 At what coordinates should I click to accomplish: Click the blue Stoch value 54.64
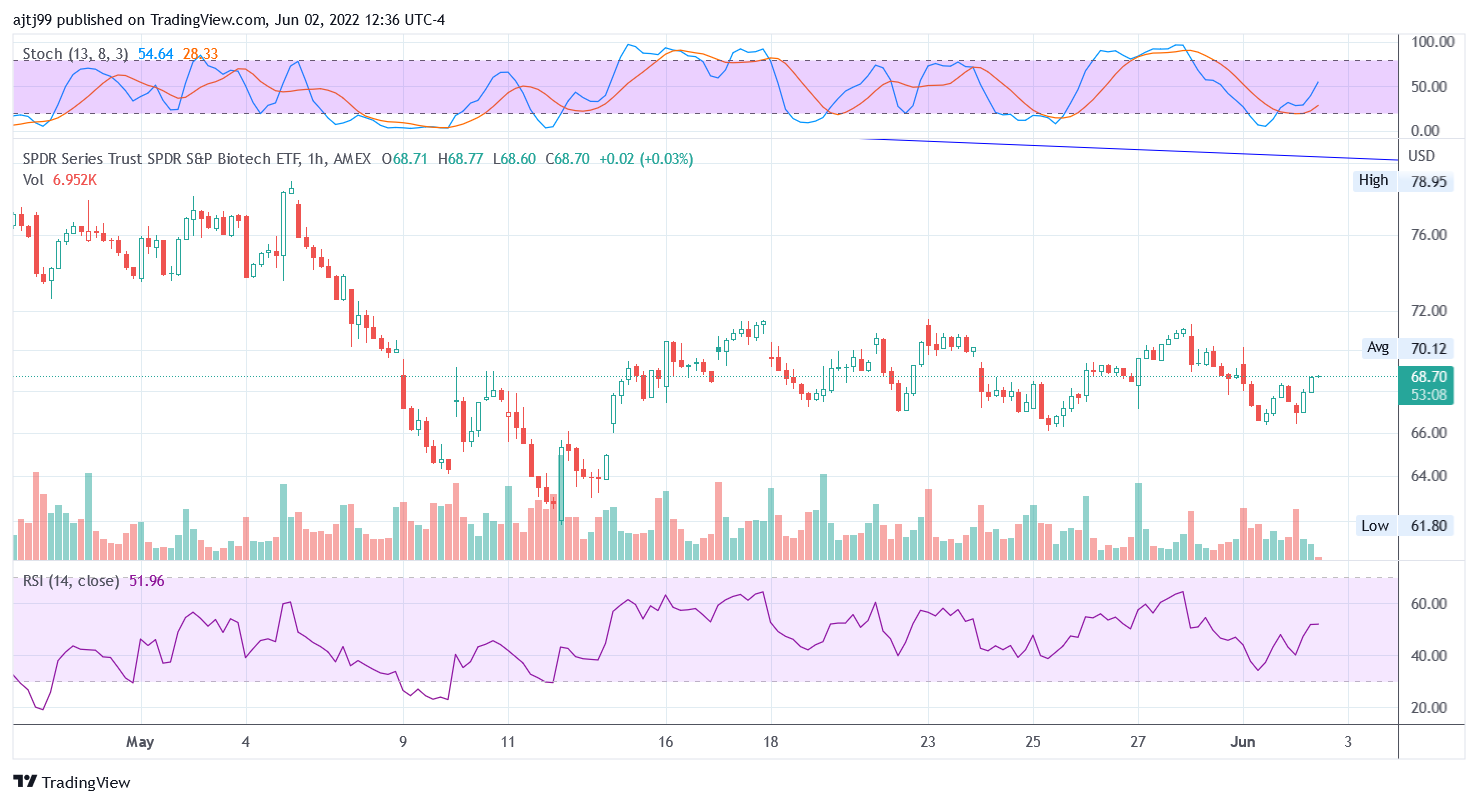(156, 54)
